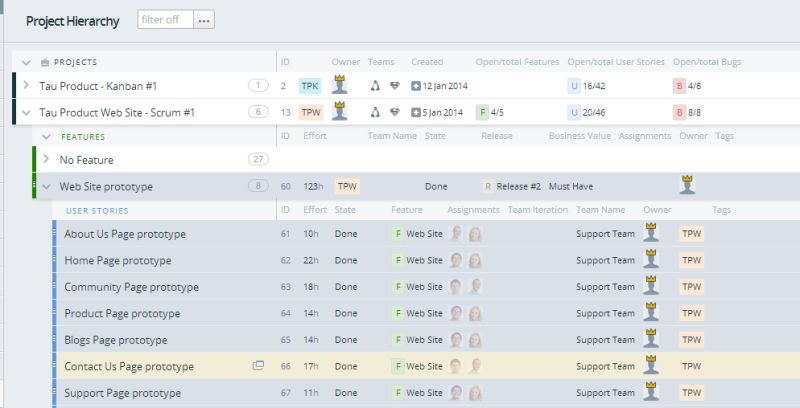Click first assignee avatar on Home Page row
Screen dimensions: 800x408
(456, 260)
